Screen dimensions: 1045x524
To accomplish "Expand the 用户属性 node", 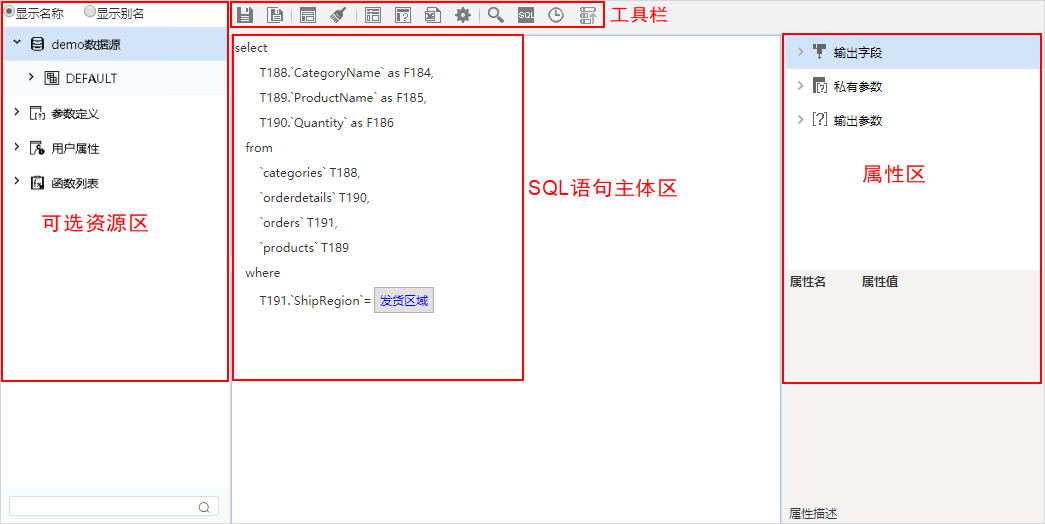I will [x=17, y=147].
